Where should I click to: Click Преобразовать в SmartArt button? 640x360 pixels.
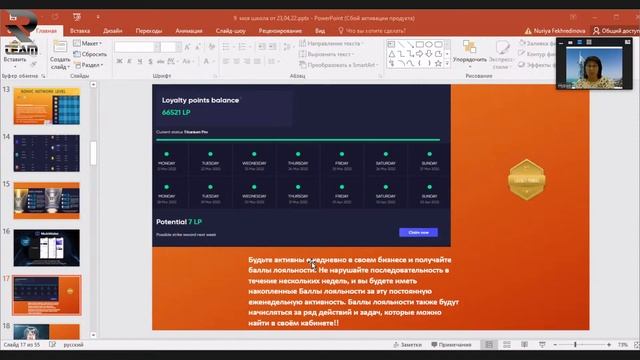point(338,65)
